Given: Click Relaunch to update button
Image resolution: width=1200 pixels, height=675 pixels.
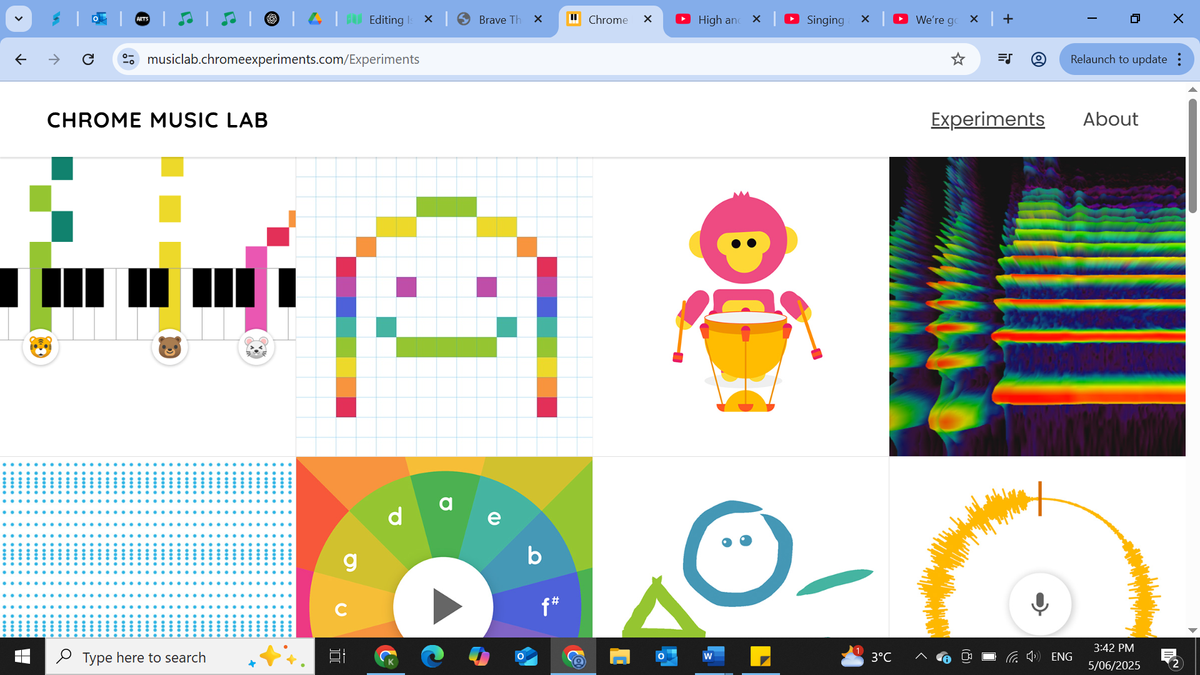Looking at the screenshot, I should (x=1118, y=59).
